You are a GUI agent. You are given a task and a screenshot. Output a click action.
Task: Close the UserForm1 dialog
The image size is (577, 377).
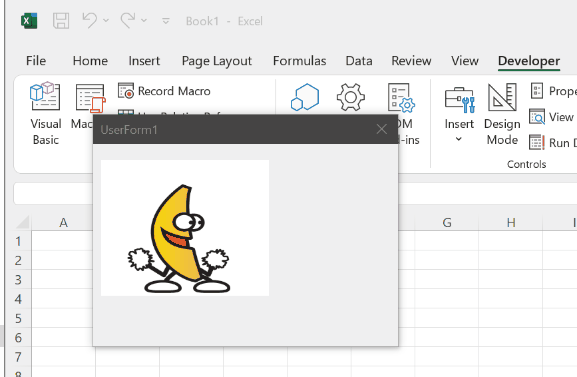[x=382, y=129]
